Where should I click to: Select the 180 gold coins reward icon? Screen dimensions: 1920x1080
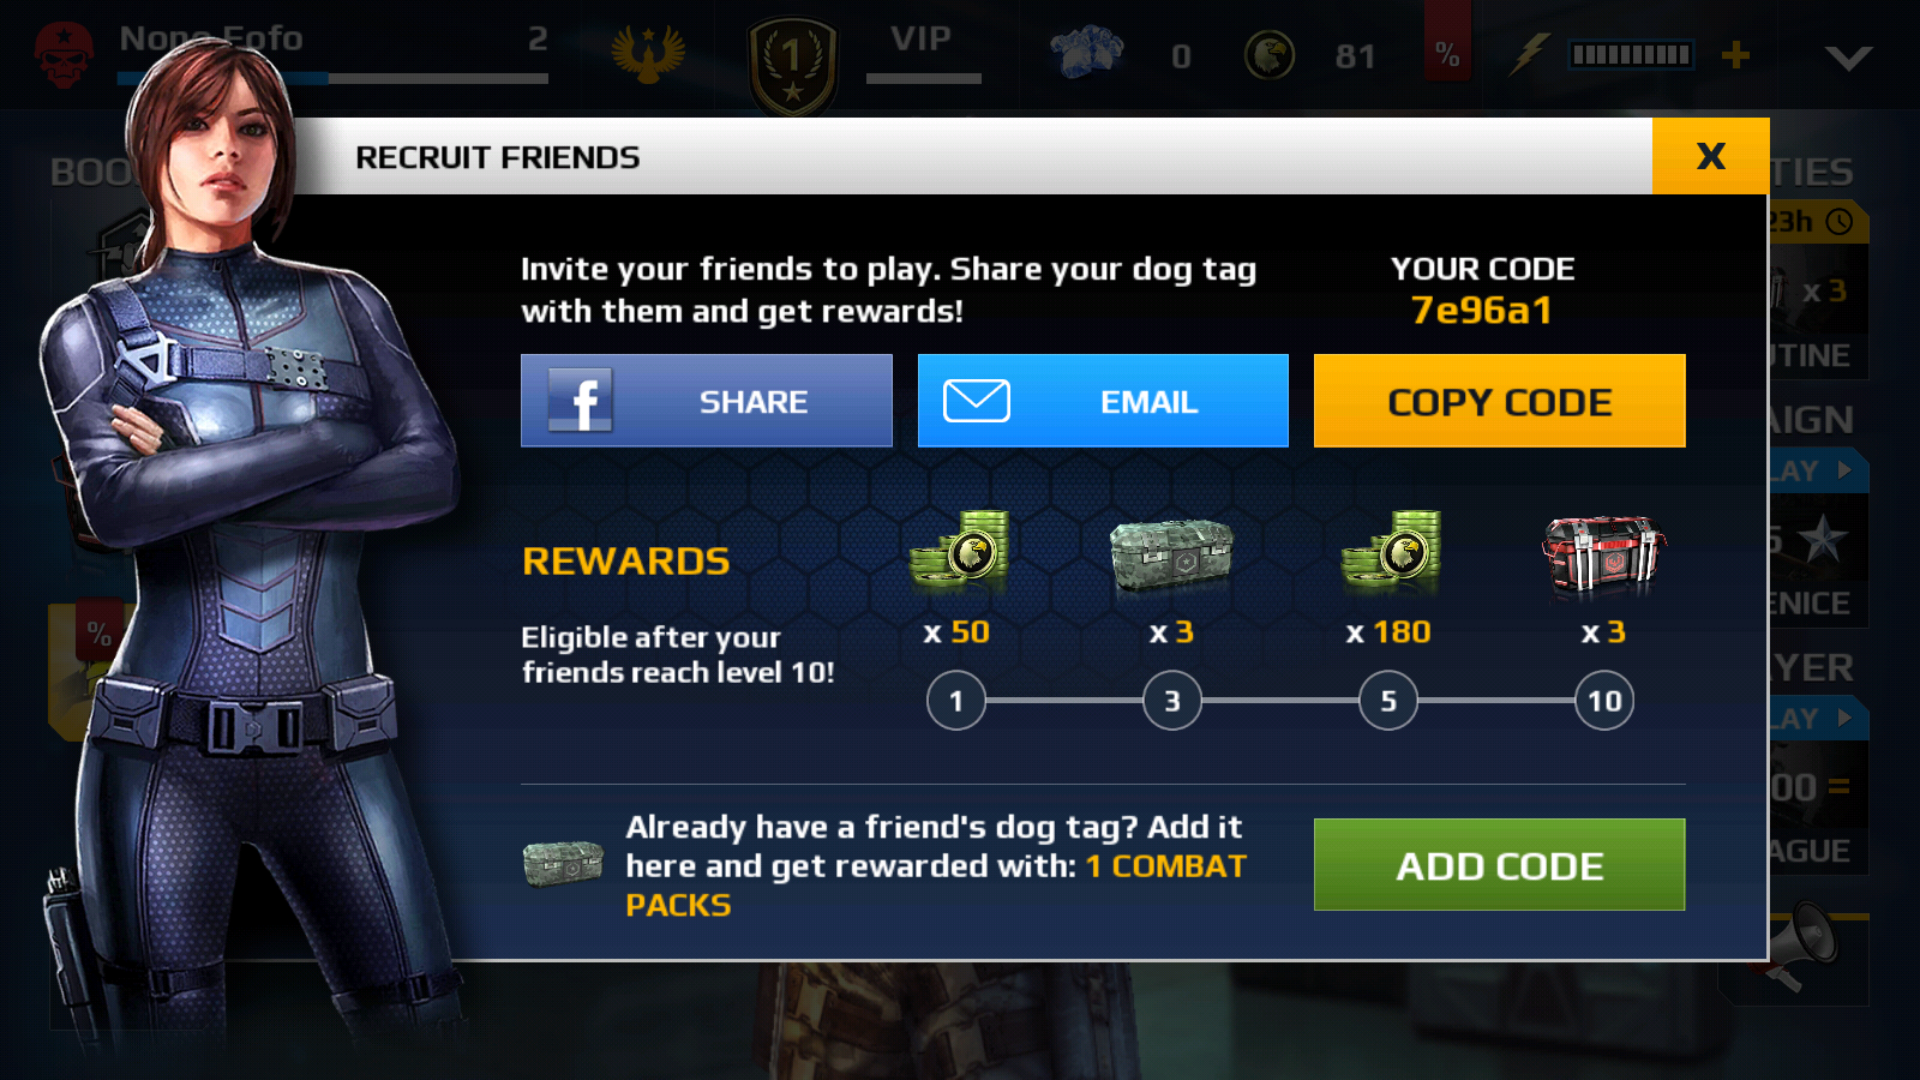(x=1392, y=549)
